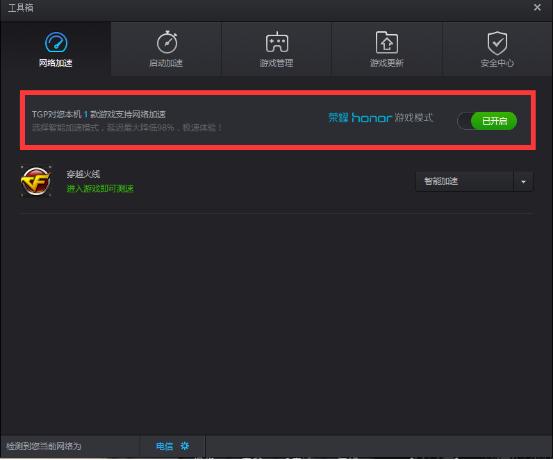The image size is (554, 460).
Task: Click the 荣耀 honor 游戏模式 logo
Action: tap(381, 118)
